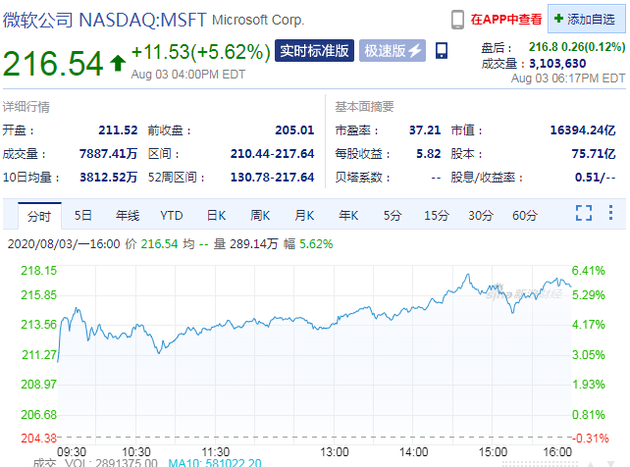Image resolution: width=630 pixels, height=467 pixels.
Task: Show the 日K chart tab
Action: [x=217, y=215]
